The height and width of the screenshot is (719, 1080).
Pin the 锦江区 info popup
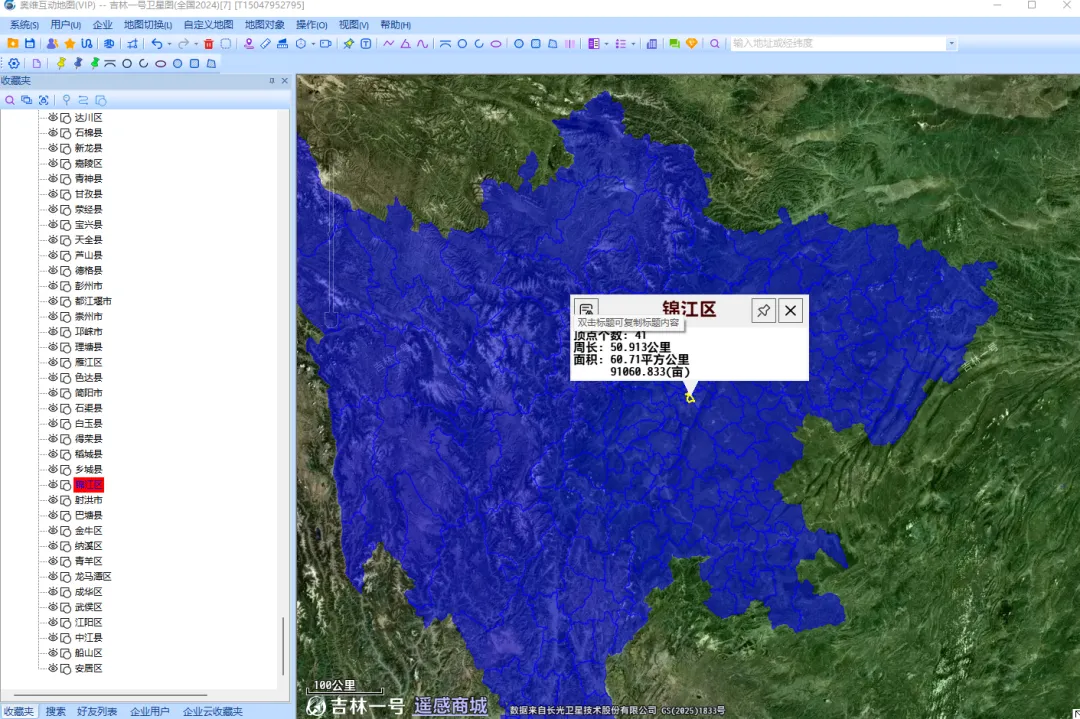(x=763, y=311)
